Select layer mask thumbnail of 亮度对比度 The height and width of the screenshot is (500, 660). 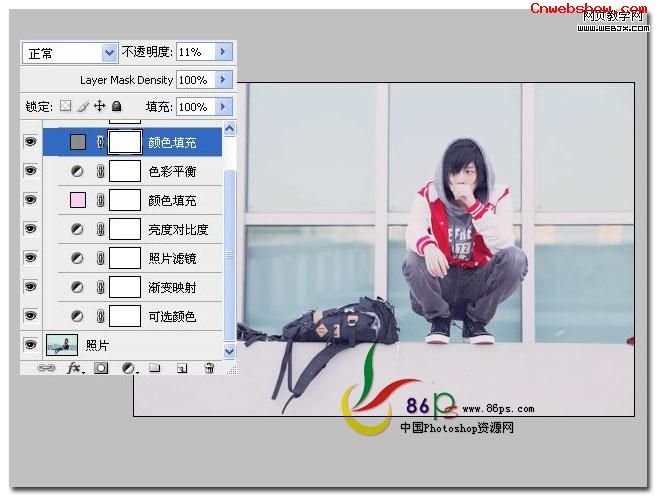pos(125,229)
